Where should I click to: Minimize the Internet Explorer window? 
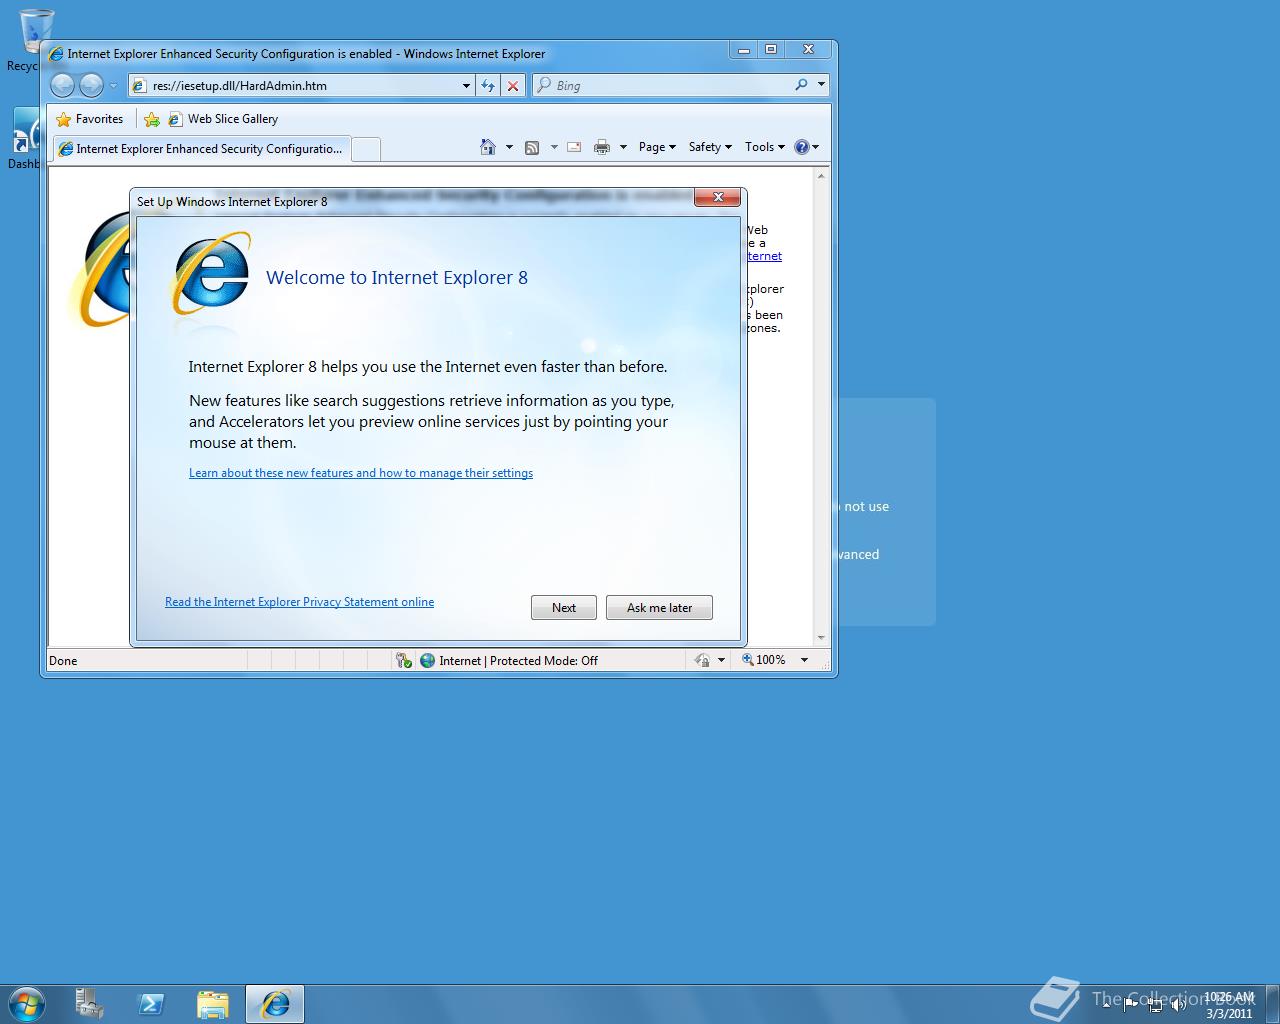click(x=743, y=49)
